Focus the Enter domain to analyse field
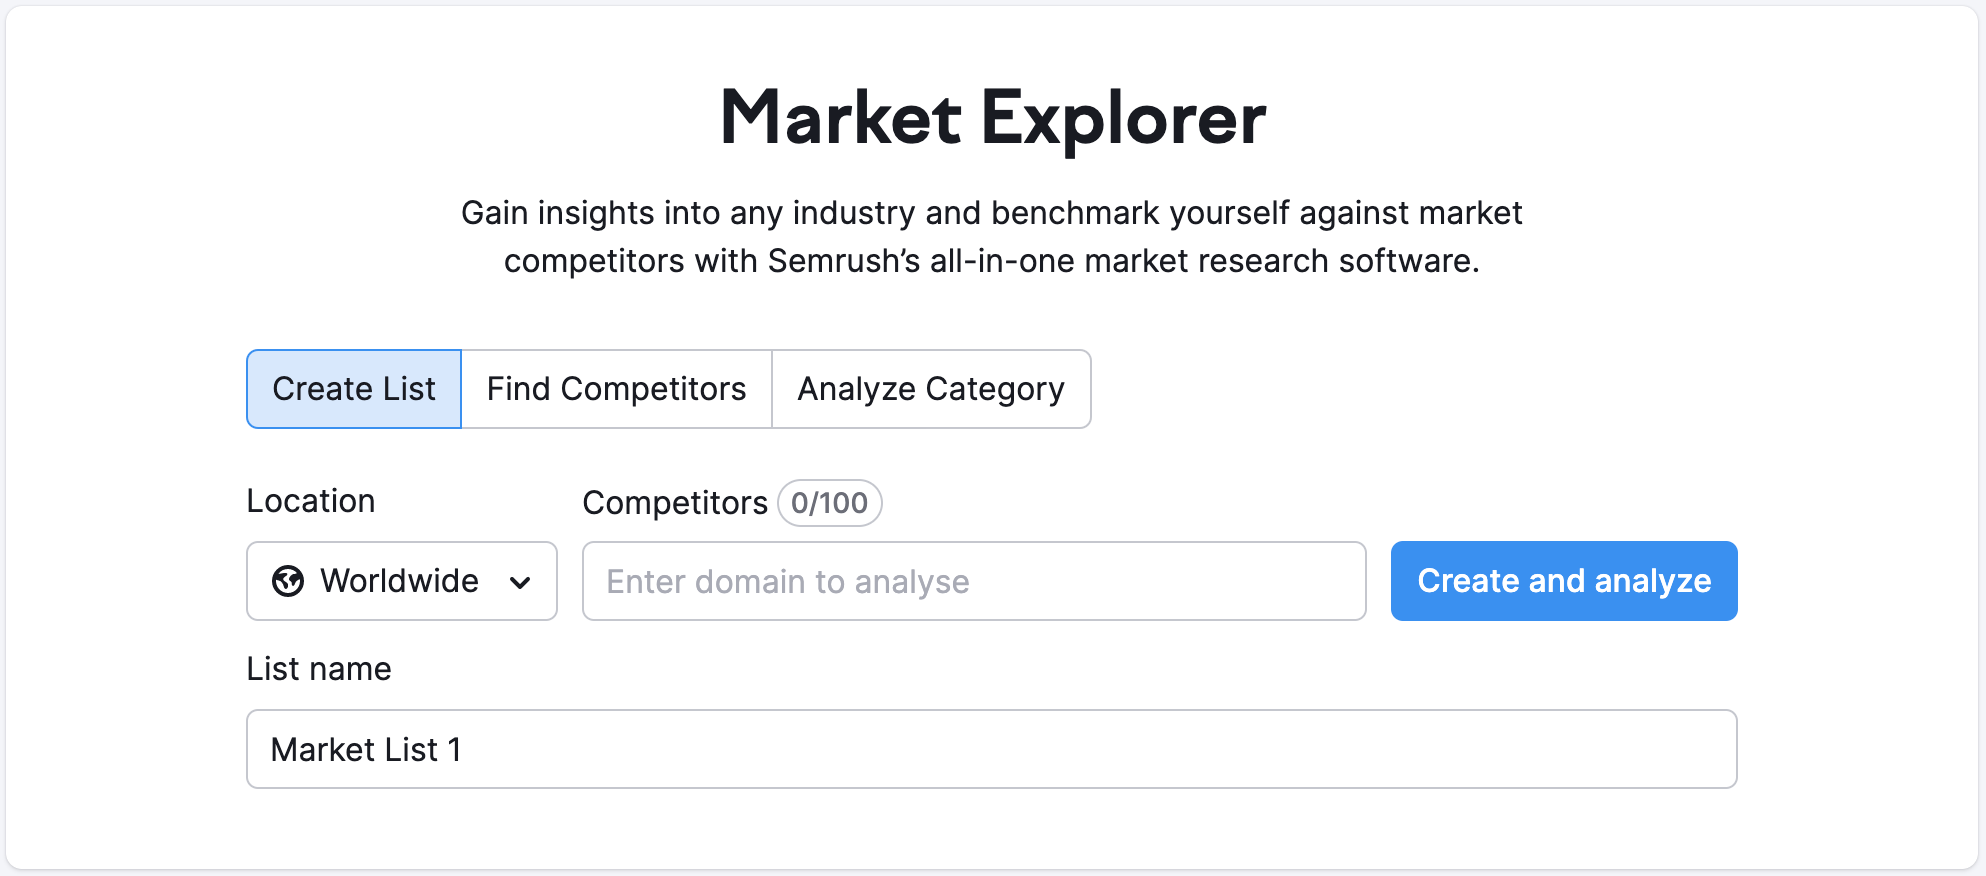 (974, 581)
